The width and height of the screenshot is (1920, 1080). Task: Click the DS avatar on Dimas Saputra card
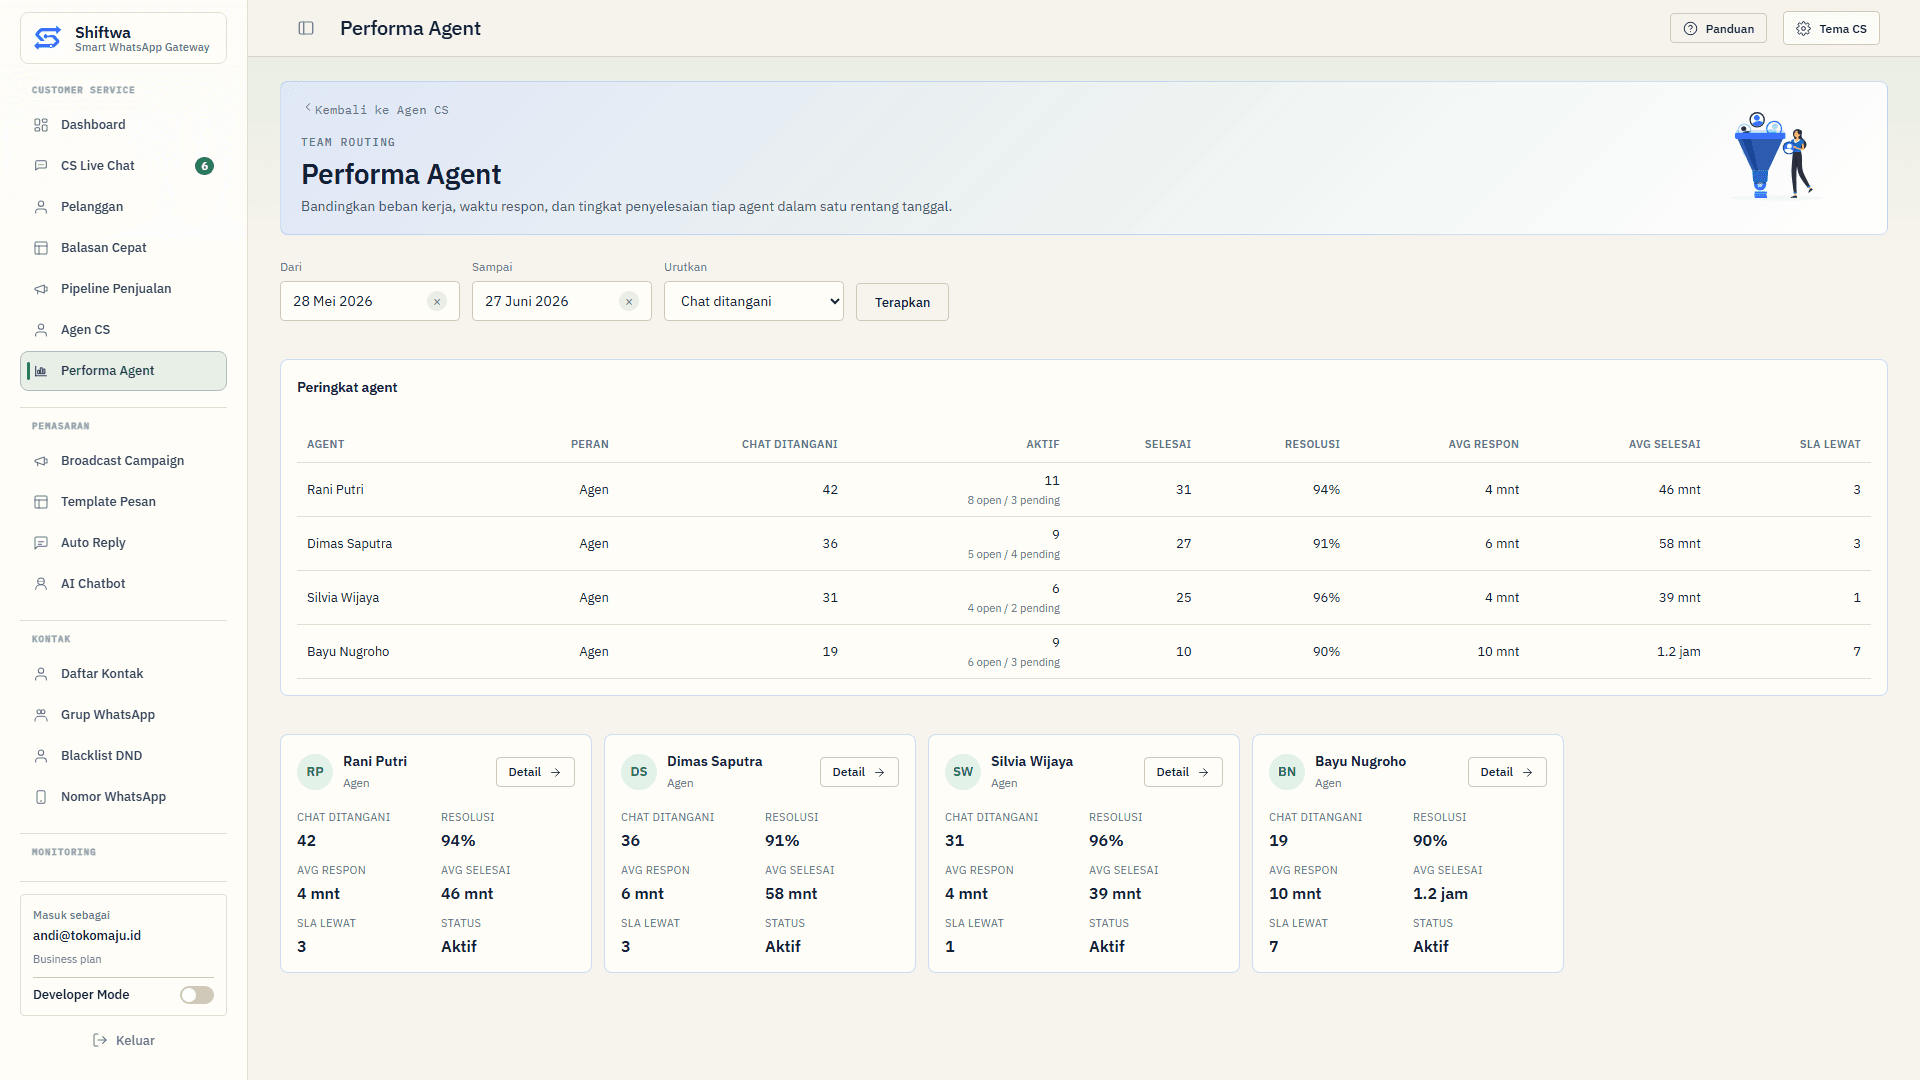[639, 772]
